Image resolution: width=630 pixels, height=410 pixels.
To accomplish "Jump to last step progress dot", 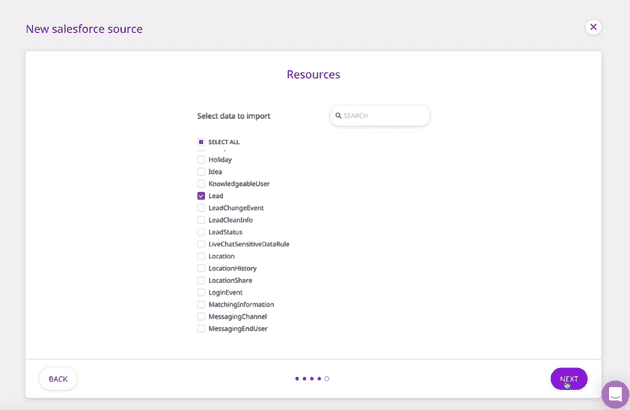I will [x=327, y=379].
